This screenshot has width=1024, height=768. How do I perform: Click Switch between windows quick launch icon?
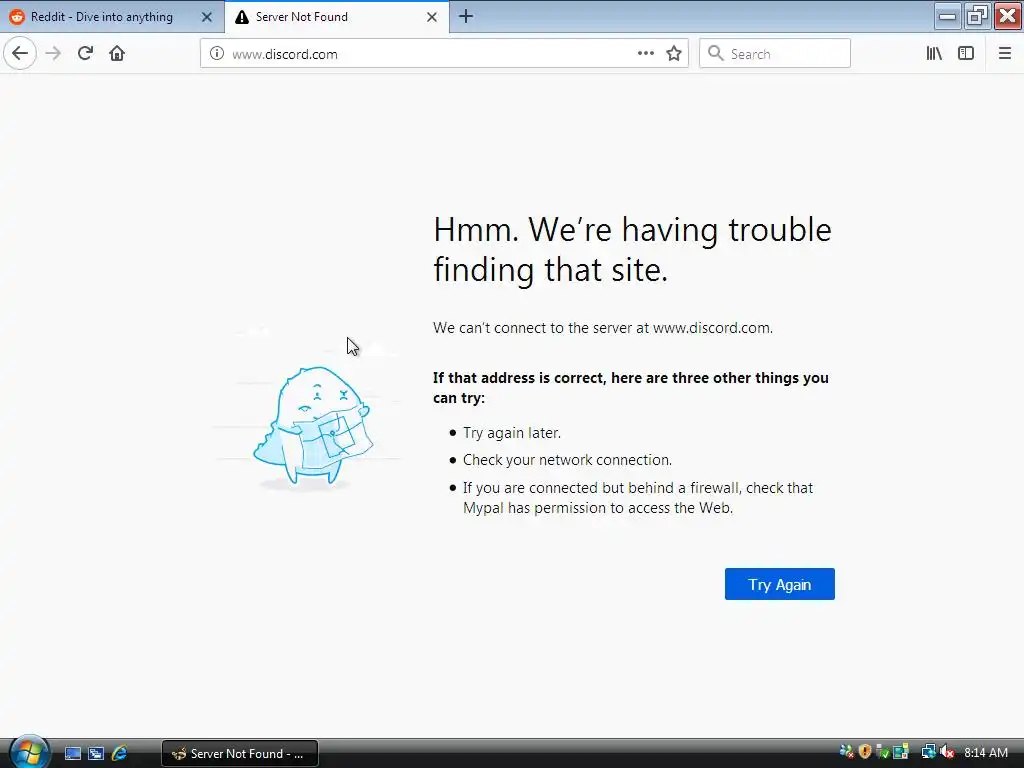96,754
